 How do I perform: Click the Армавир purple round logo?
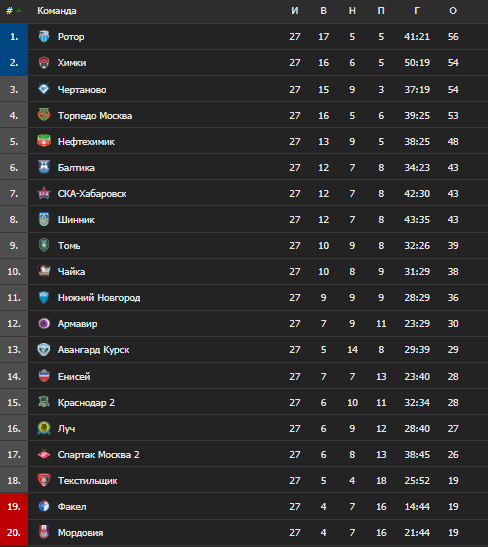pyautogui.click(x=44, y=323)
